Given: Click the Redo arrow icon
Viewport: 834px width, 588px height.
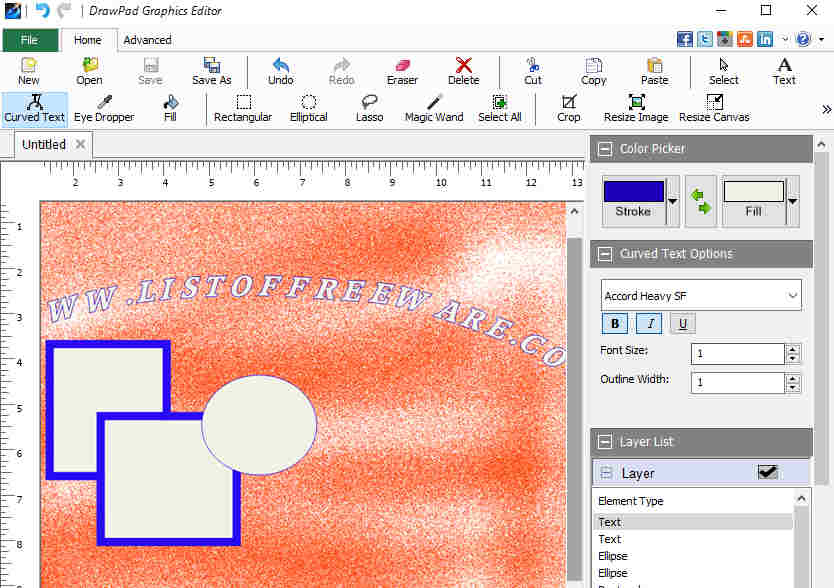Looking at the screenshot, I should (341, 71).
